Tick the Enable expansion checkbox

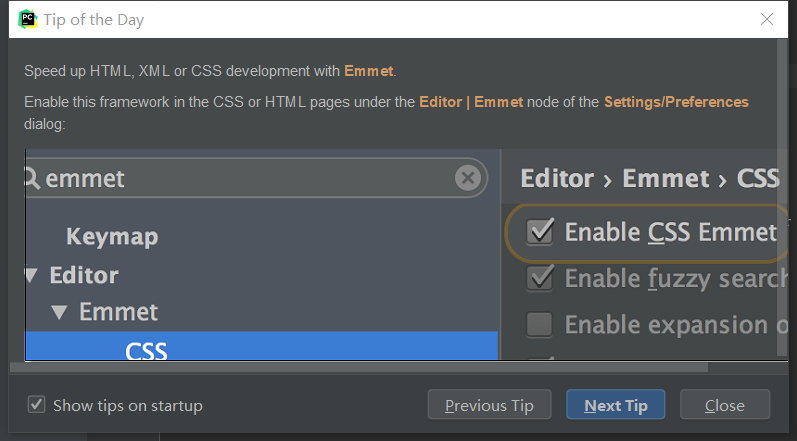point(541,324)
